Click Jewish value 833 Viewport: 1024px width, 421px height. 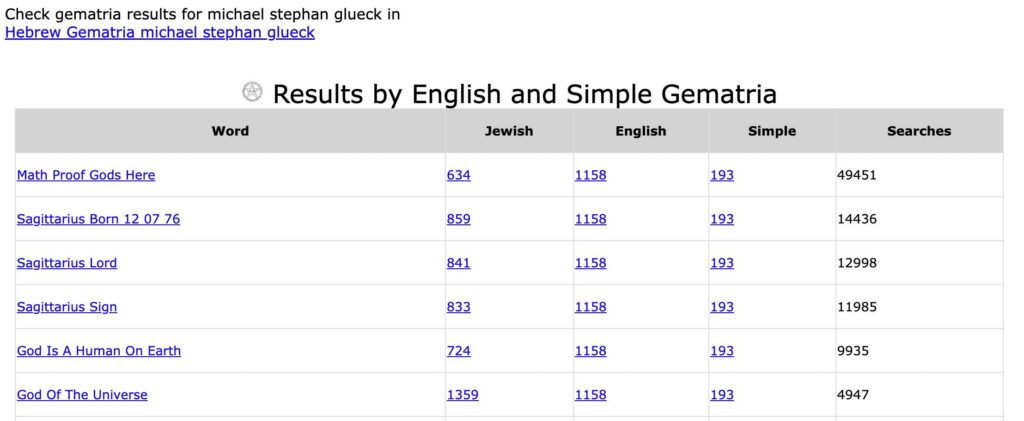[x=458, y=307]
